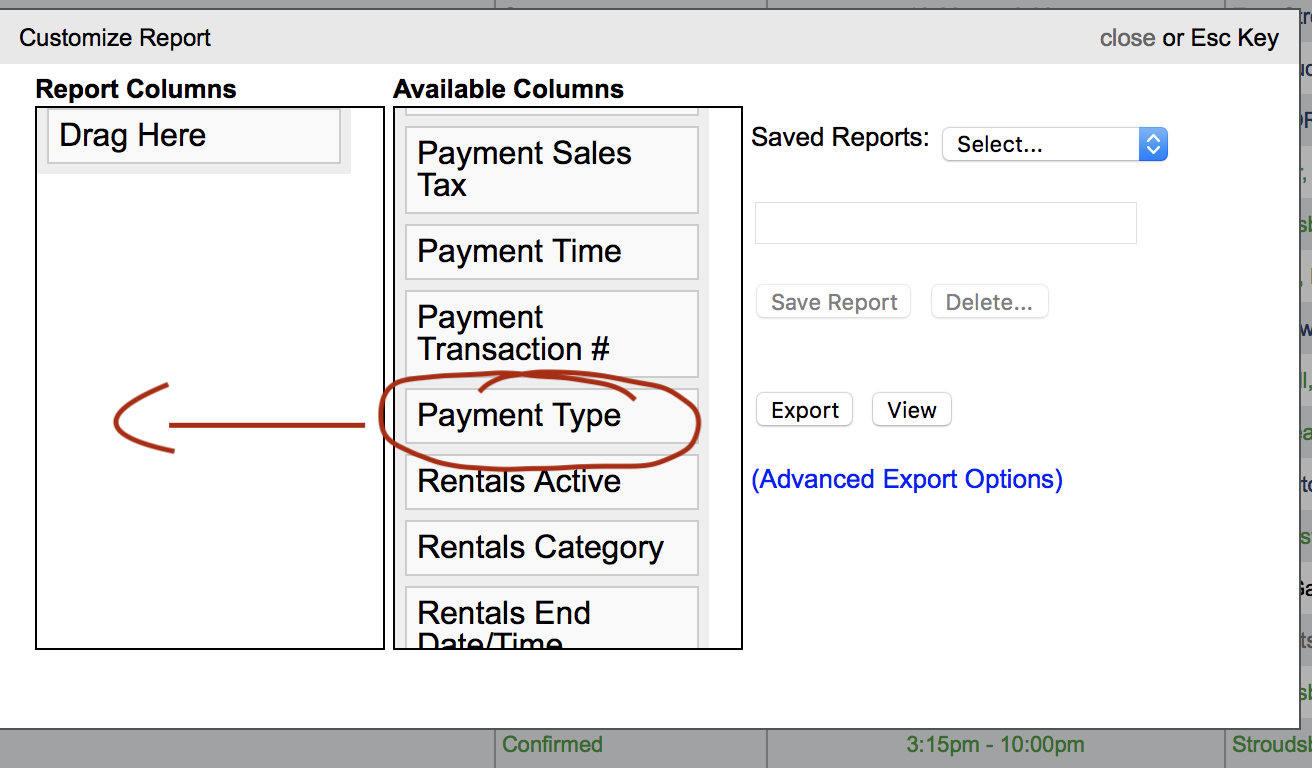Choose the Rentals Active column item
1312x768 pixels.
pyautogui.click(x=551, y=482)
